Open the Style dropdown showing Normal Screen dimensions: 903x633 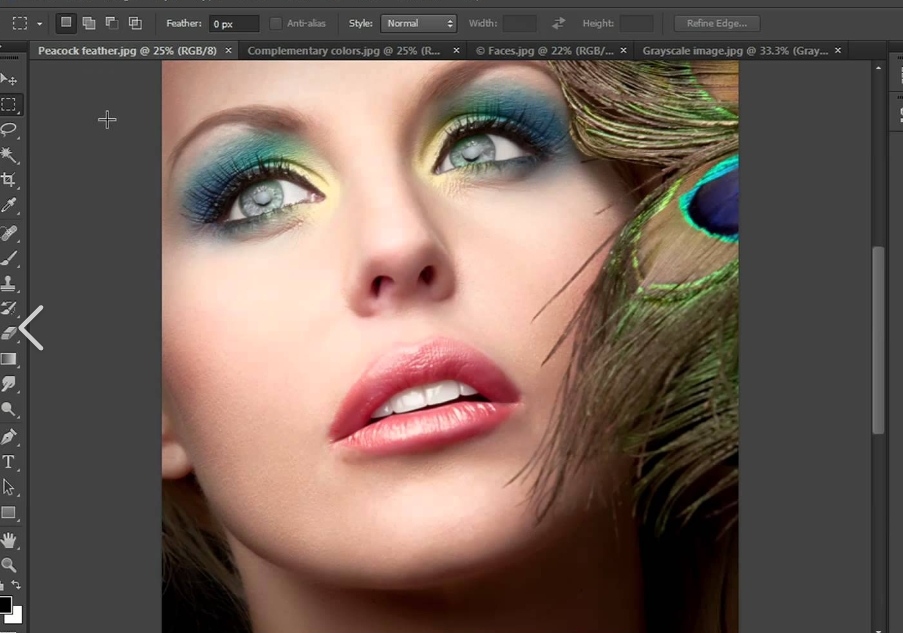[418, 23]
